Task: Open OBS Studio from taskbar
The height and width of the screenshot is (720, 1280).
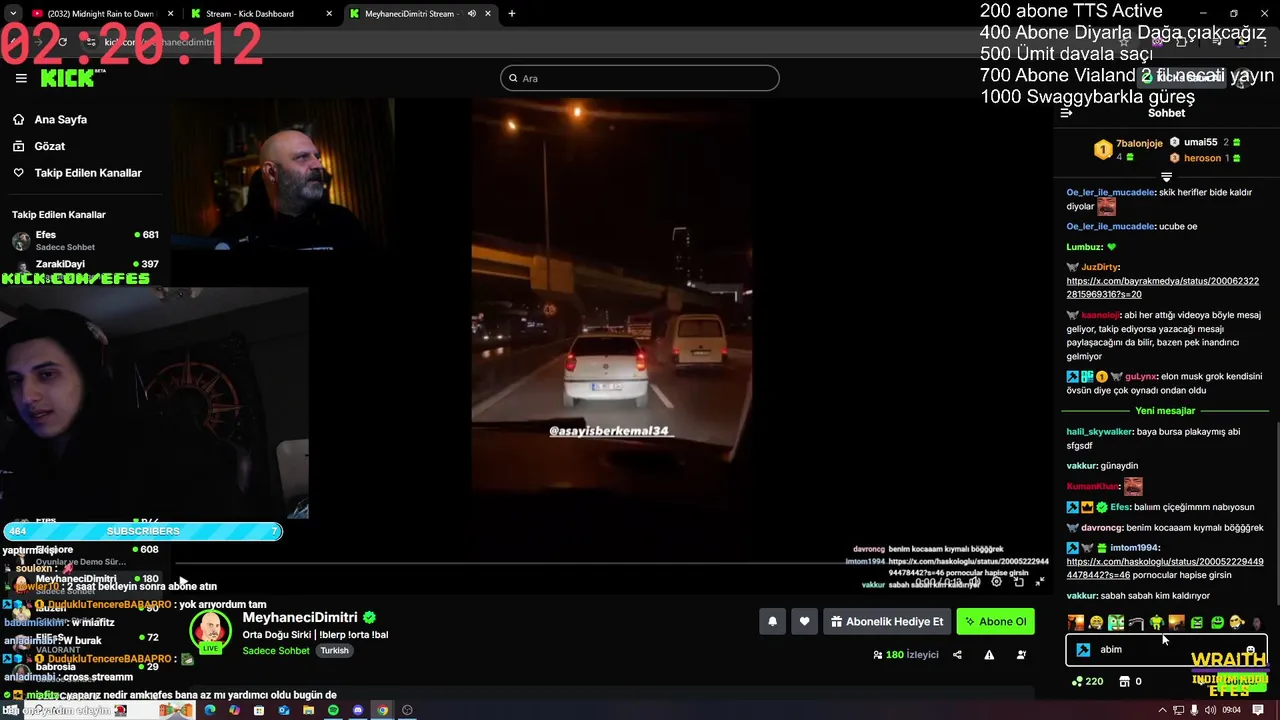Action: [407, 710]
